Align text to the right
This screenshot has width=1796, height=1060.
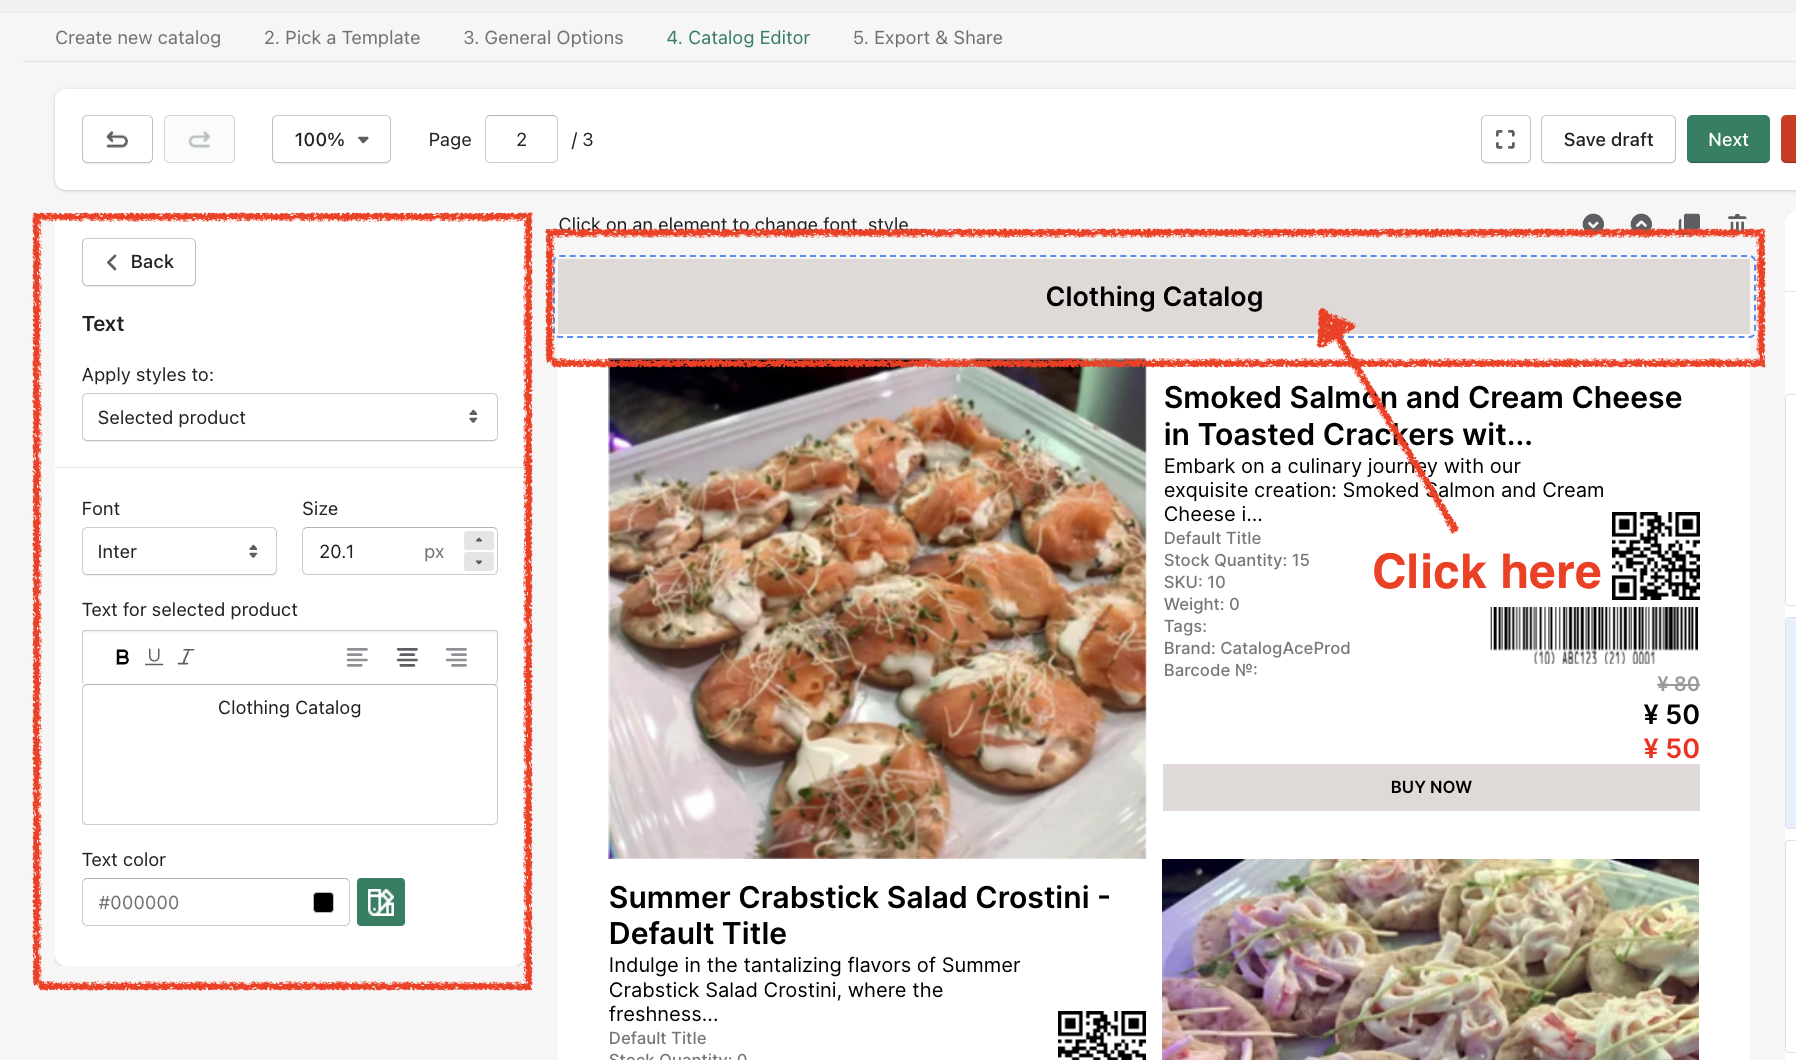click(x=456, y=657)
